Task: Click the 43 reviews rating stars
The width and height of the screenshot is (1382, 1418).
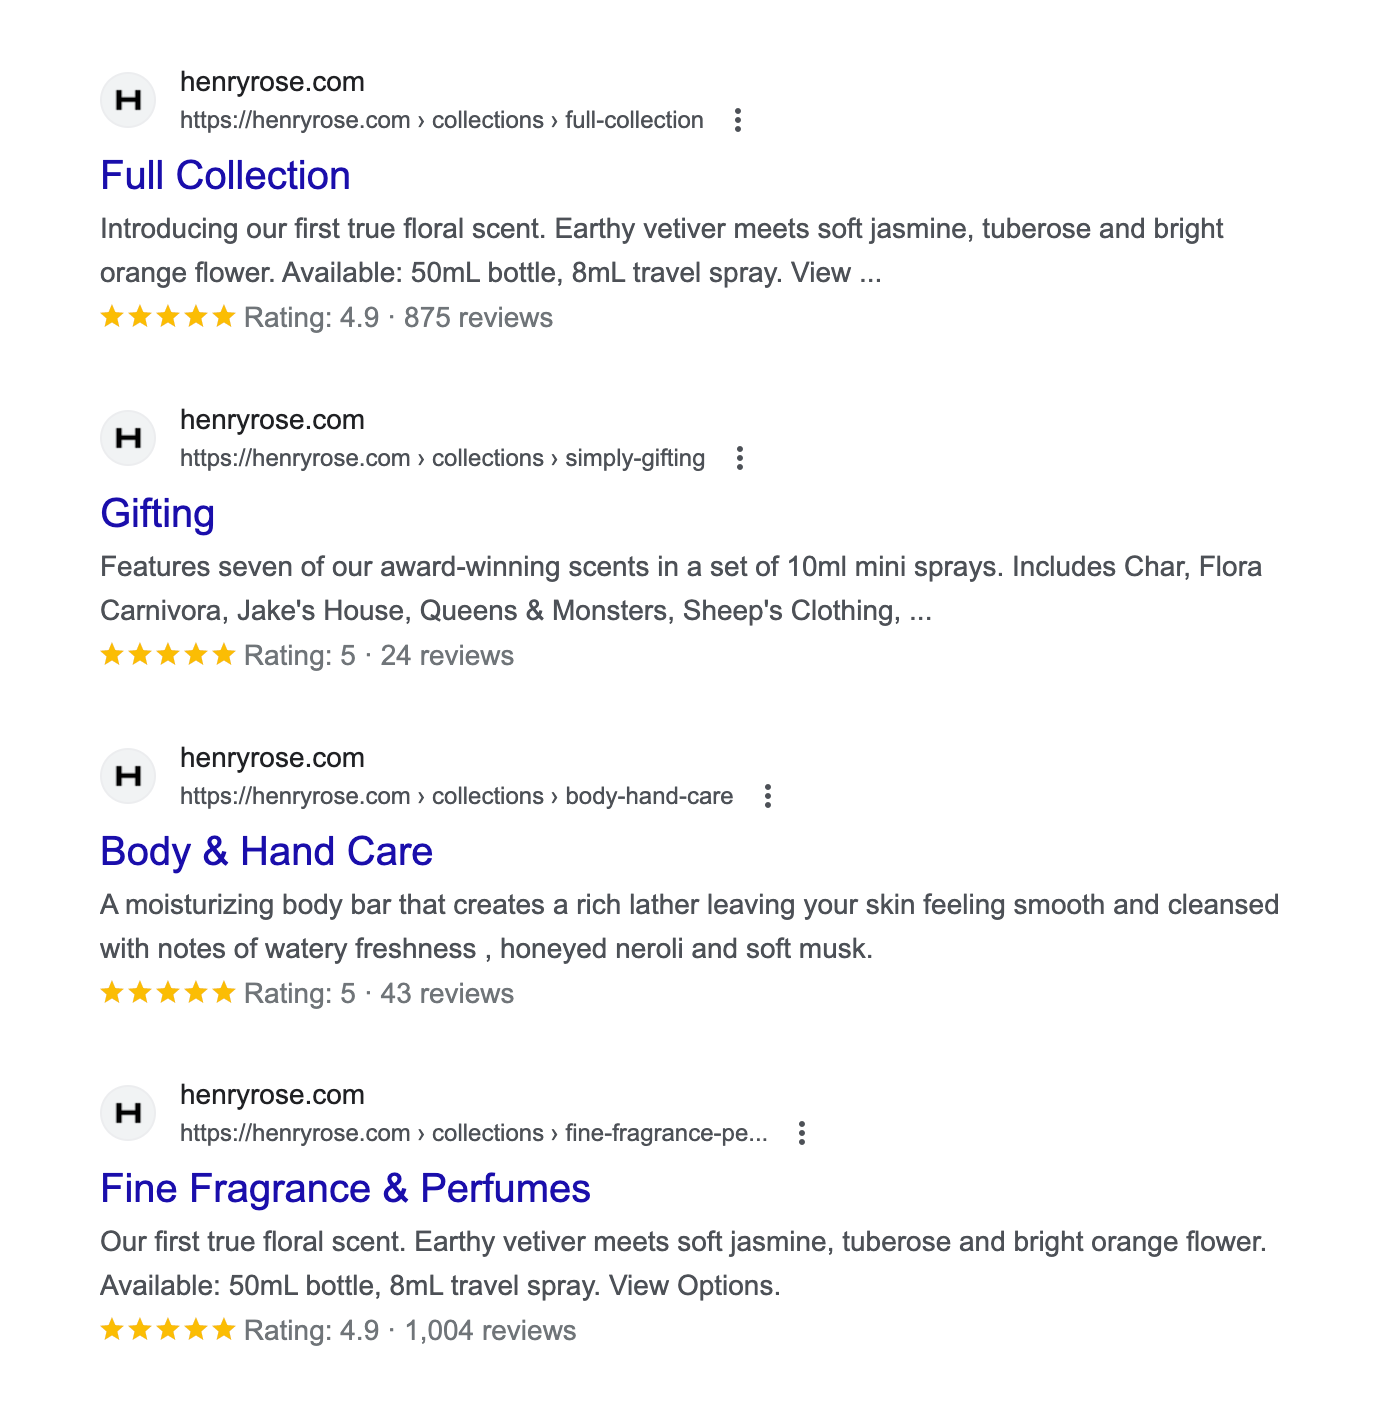Action: click(168, 994)
